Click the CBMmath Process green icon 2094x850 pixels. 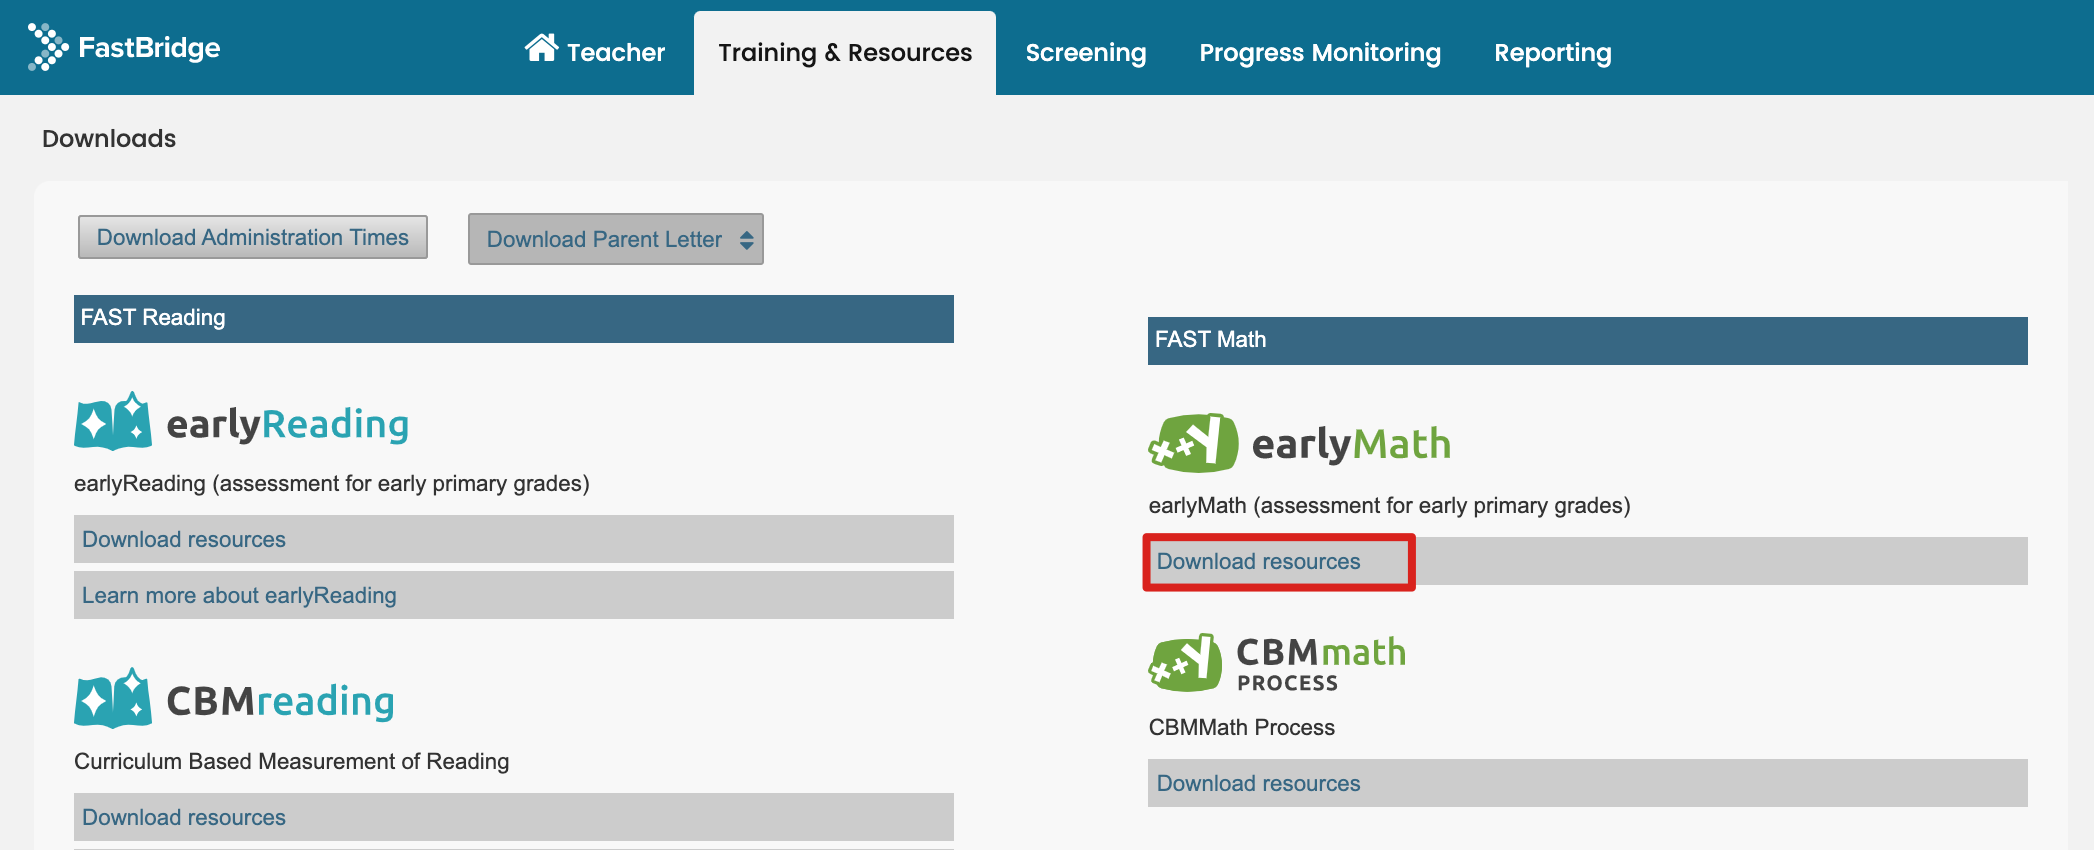[1185, 663]
